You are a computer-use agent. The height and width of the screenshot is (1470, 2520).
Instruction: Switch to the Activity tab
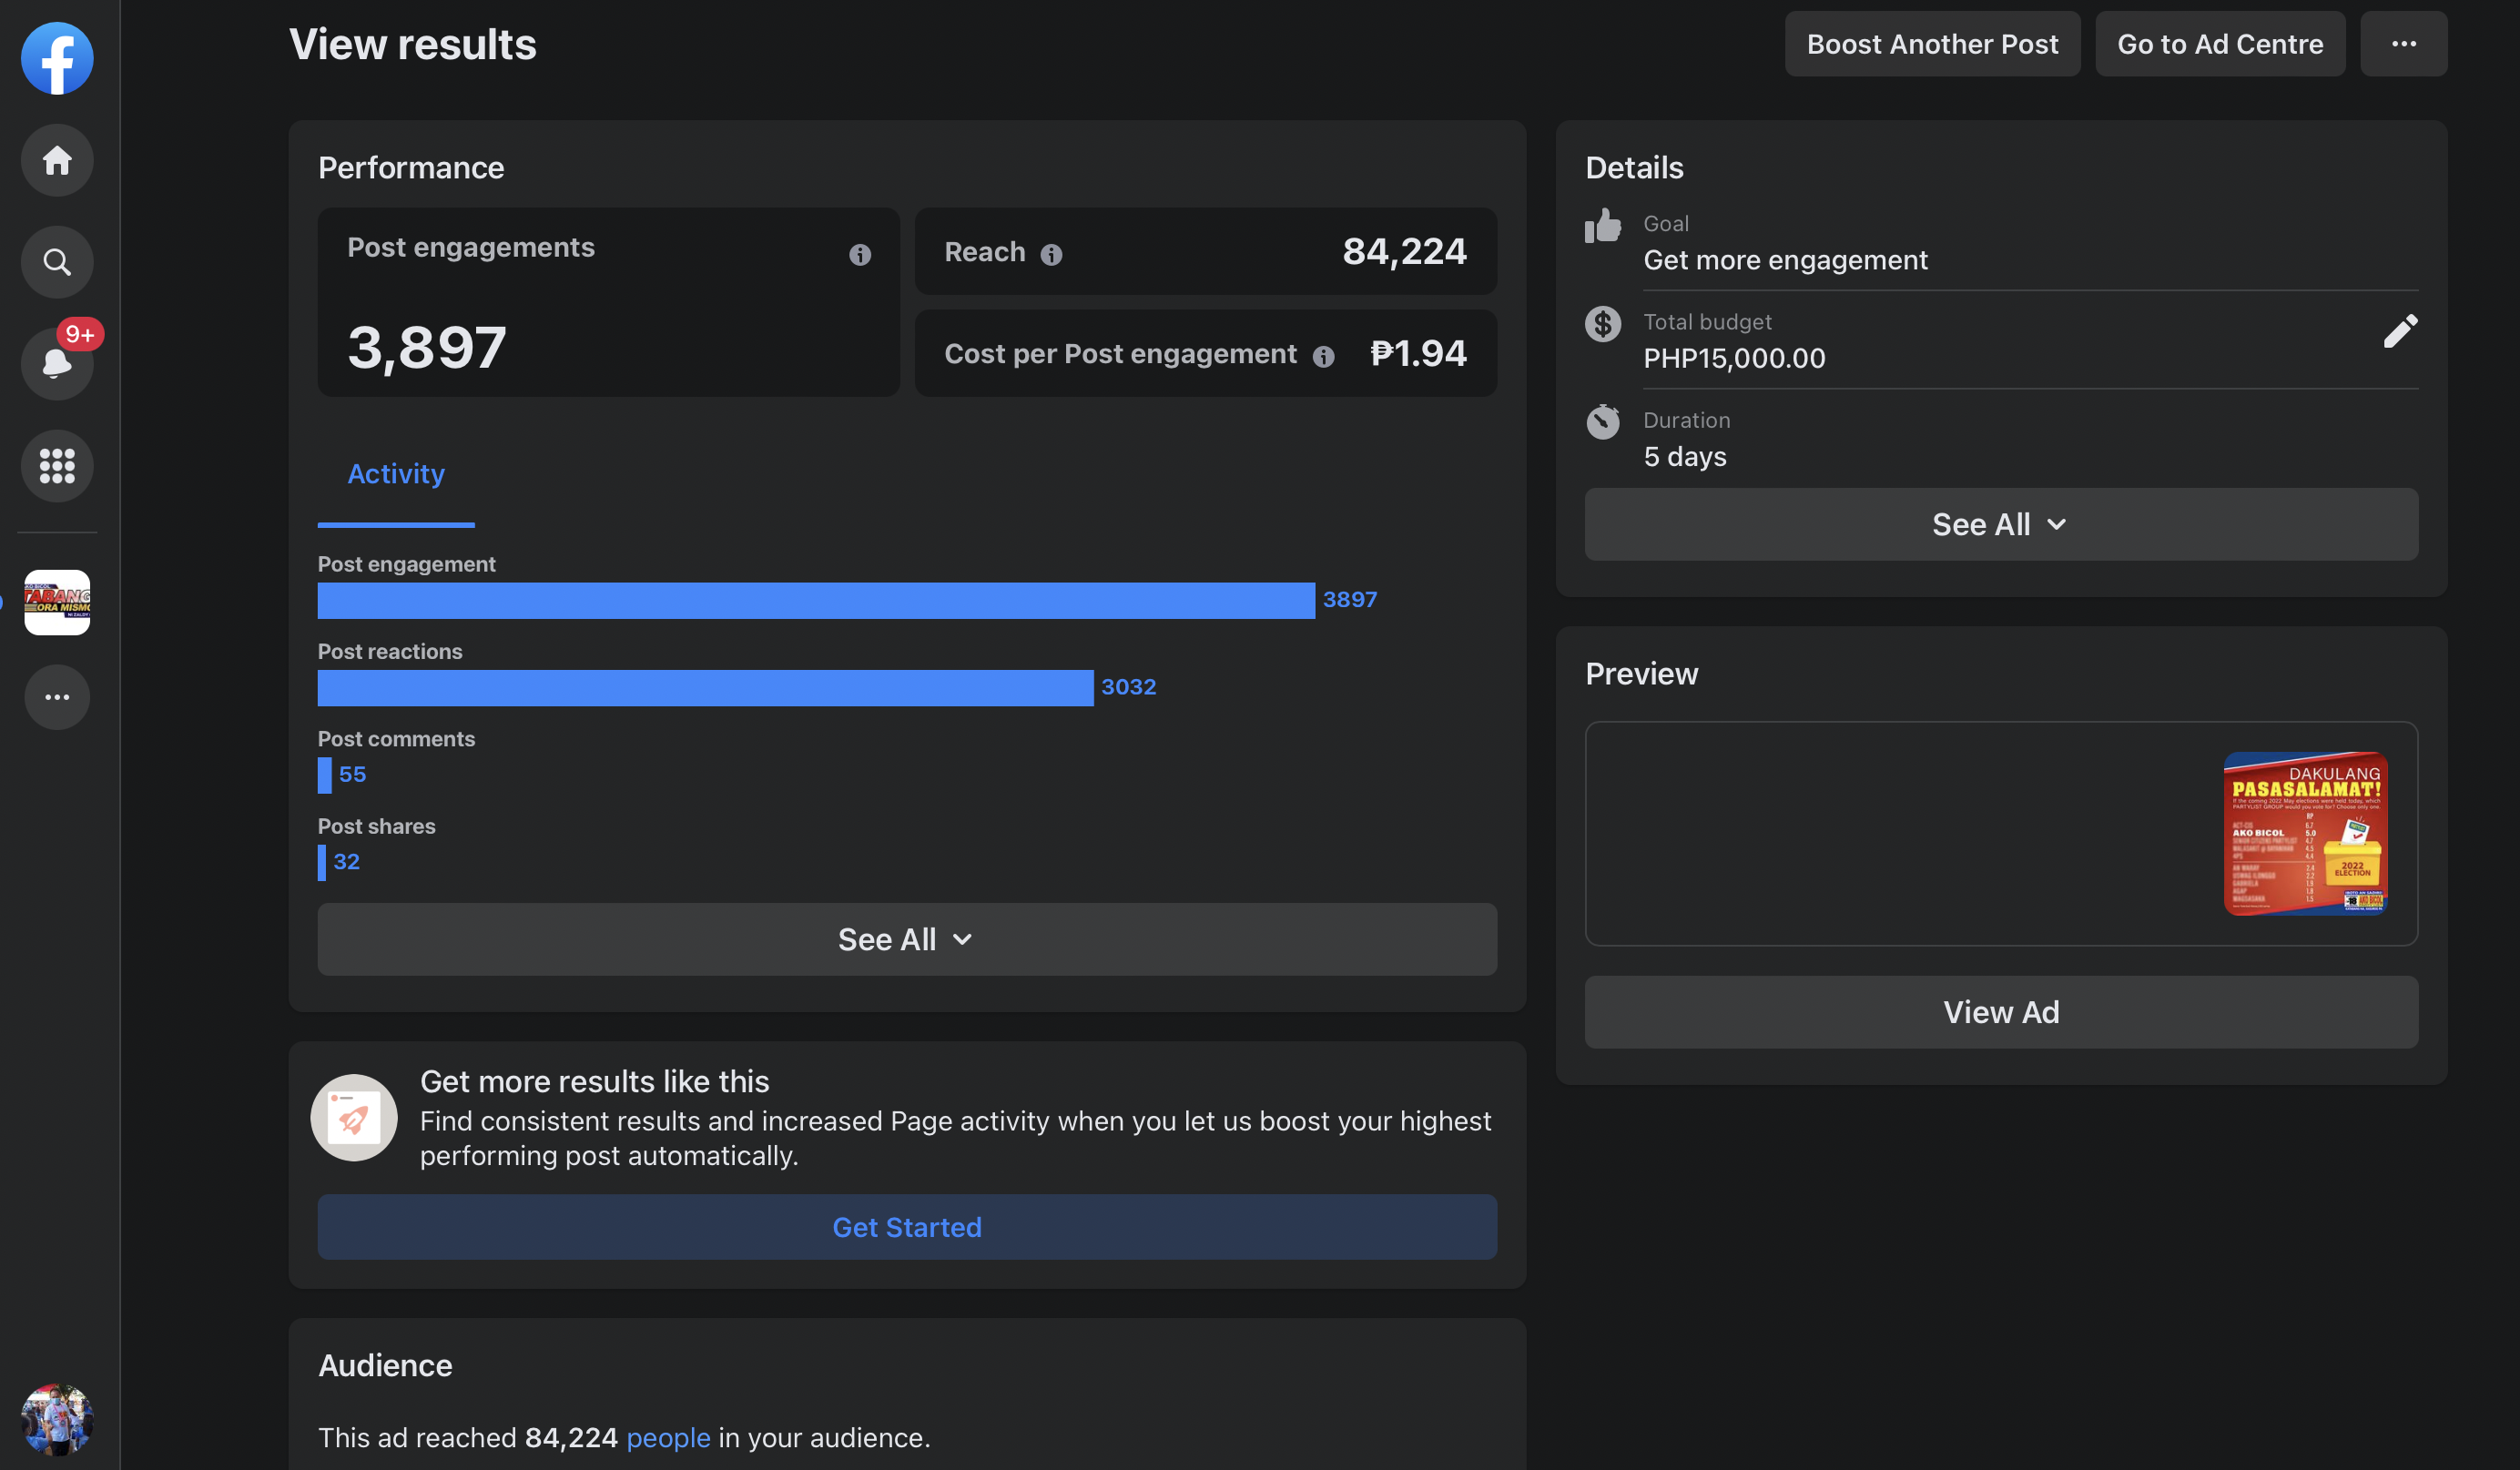pyautogui.click(x=396, y=474)
